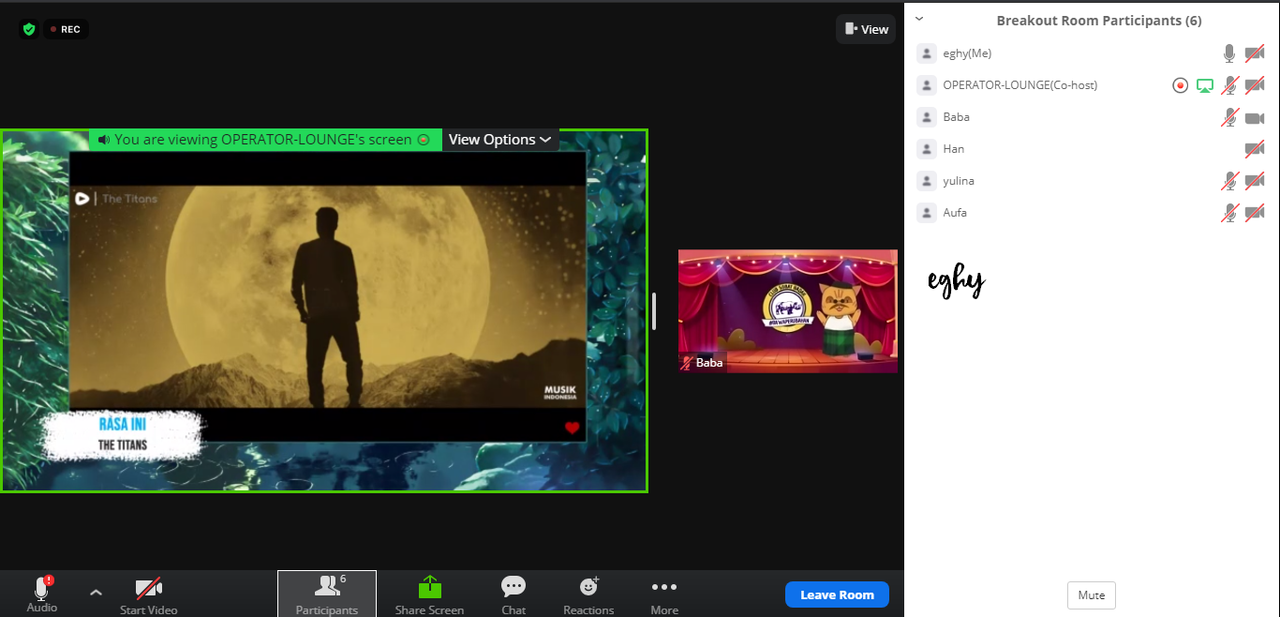
Task: Click Aufa's avatar icon in list
Action: 926,213
